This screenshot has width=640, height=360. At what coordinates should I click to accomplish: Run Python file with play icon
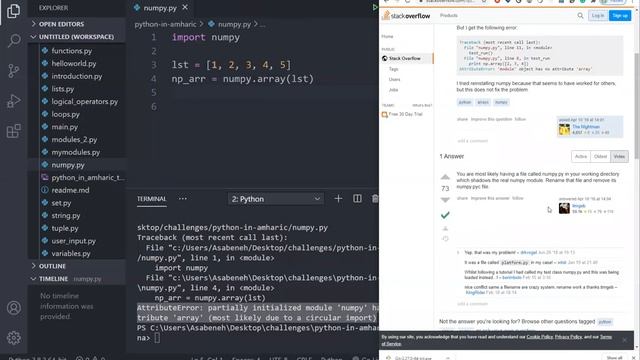(375, 7)
